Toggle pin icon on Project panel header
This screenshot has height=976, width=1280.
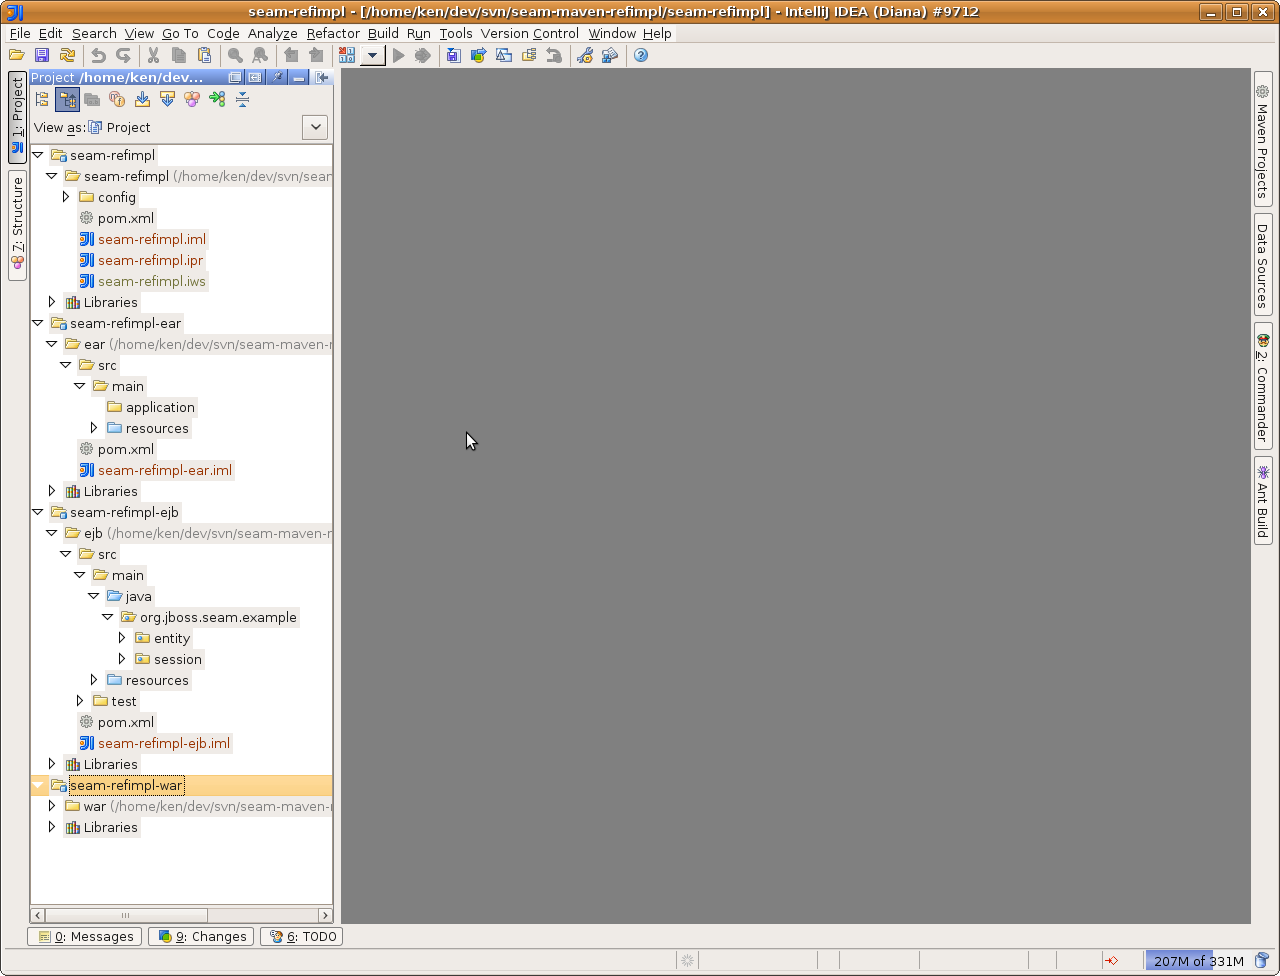277,77
